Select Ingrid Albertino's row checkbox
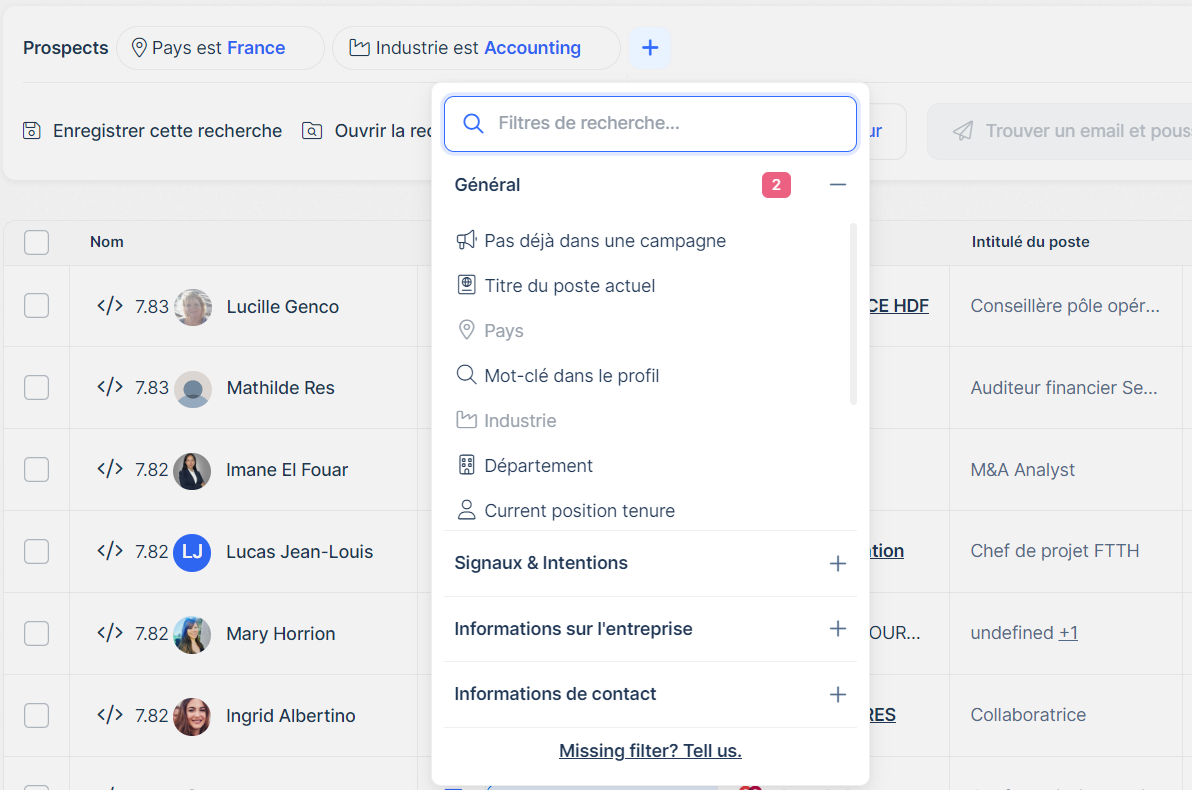This screenshot has width=1192, height=790. pos(36,715)
